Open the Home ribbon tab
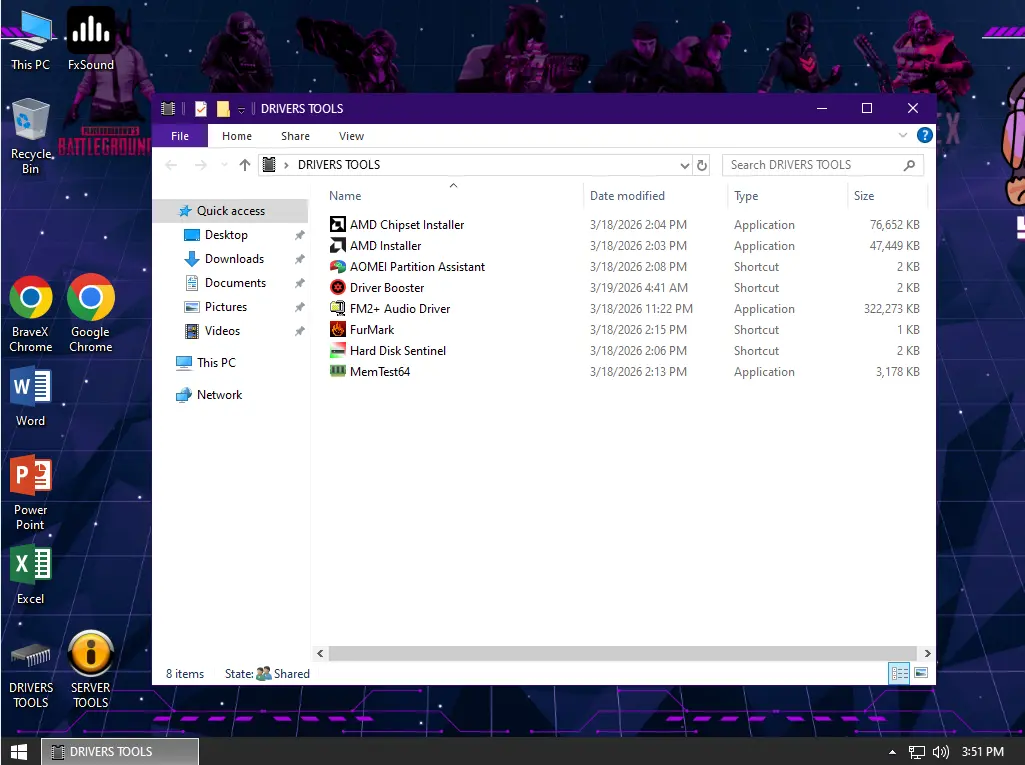Screen dimensions: 1025x765 (x=237, y=136)
